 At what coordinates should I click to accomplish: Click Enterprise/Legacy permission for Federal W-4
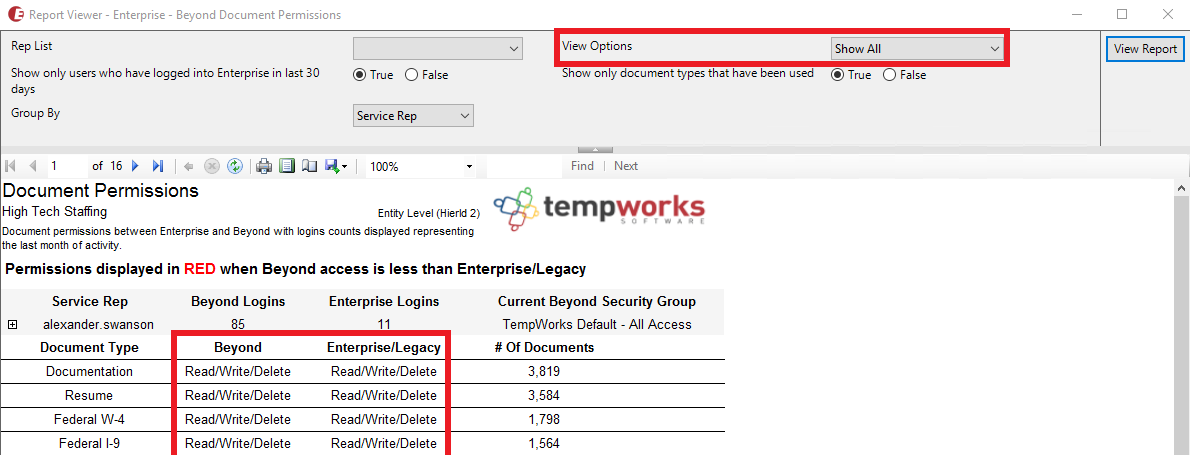[x=384, y=419]
